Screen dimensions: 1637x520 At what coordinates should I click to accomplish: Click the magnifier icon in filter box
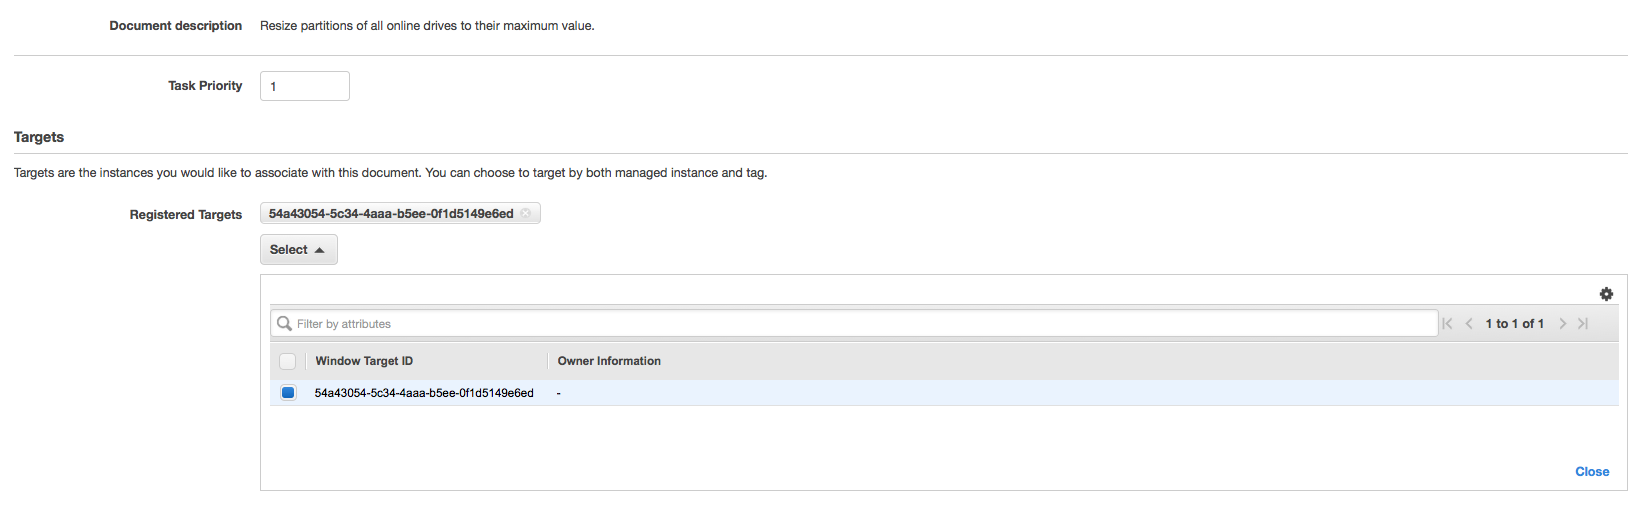coord(284,323)
